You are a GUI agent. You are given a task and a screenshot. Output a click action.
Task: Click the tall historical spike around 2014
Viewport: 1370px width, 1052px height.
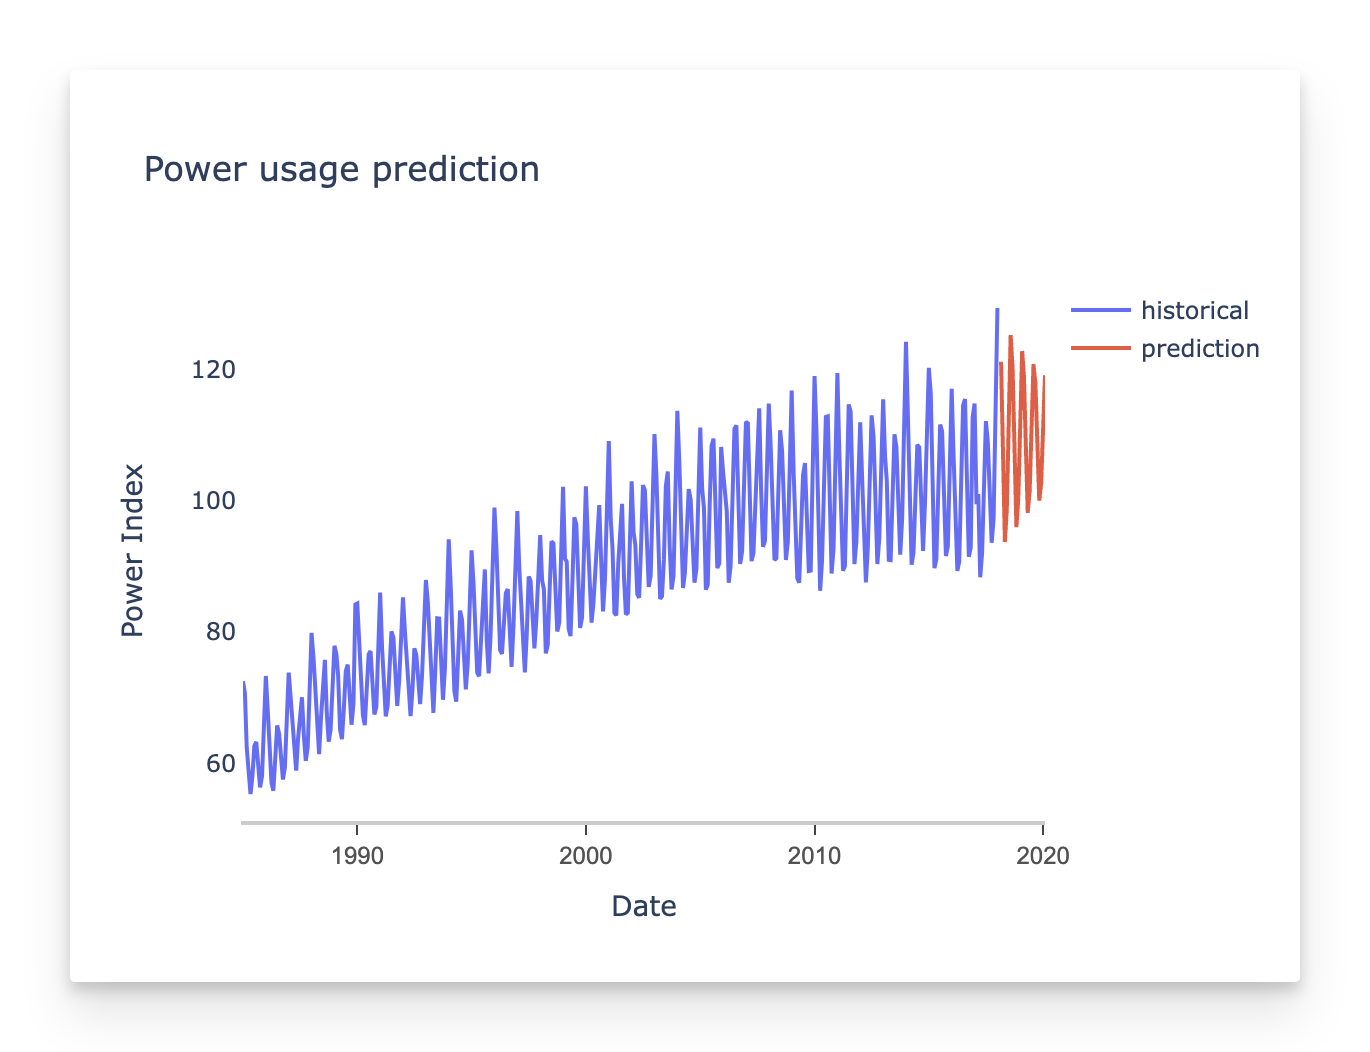906,344
